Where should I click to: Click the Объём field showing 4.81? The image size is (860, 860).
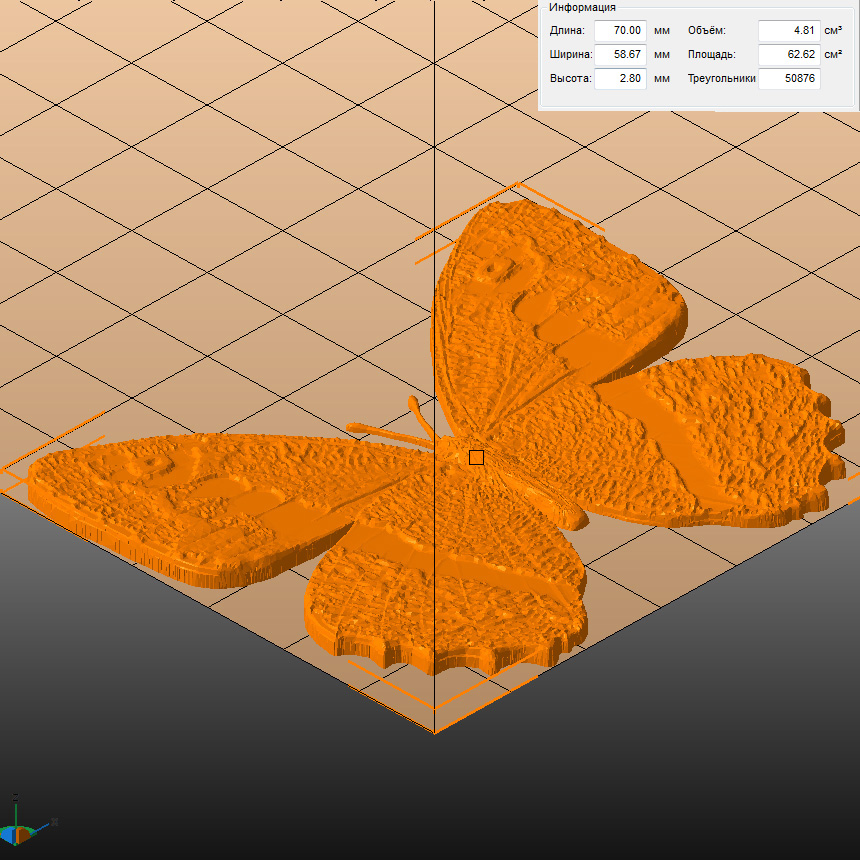click(x=789, y=31)
